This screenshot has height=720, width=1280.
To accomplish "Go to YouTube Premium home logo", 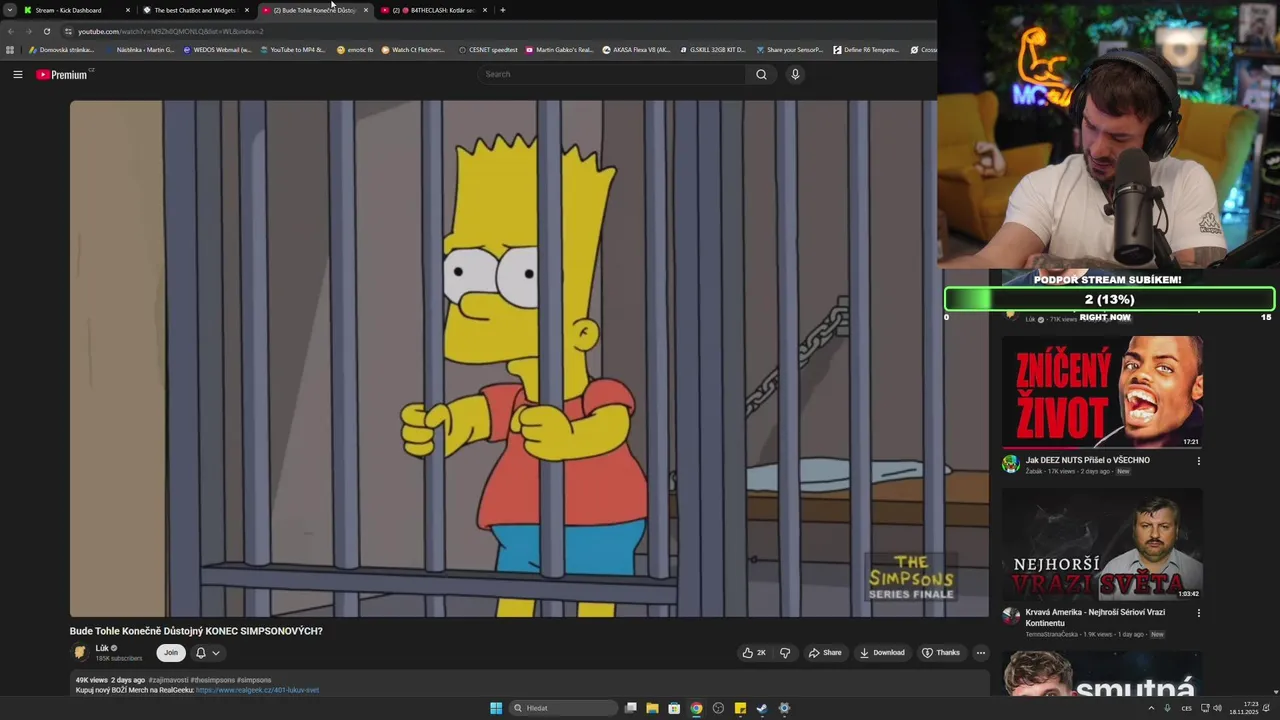I will [64, 74].
